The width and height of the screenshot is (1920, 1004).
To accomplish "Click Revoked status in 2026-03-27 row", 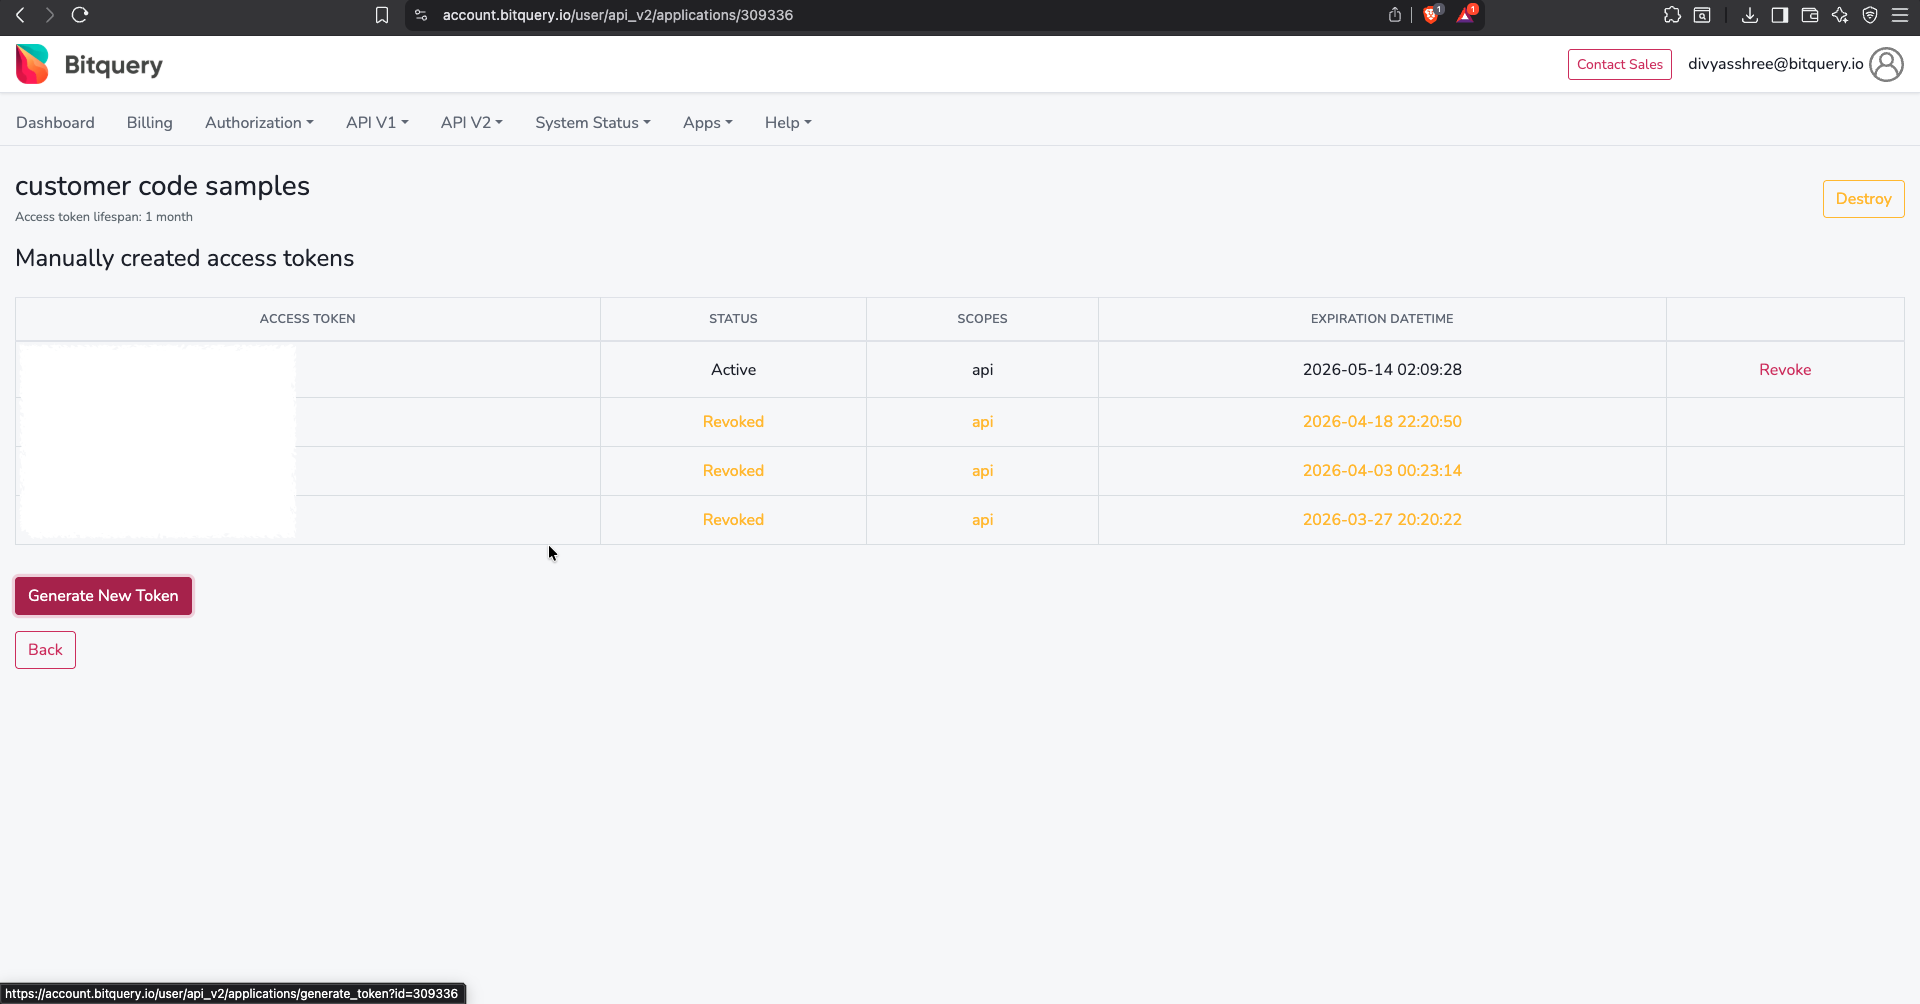I will point(733,519).
